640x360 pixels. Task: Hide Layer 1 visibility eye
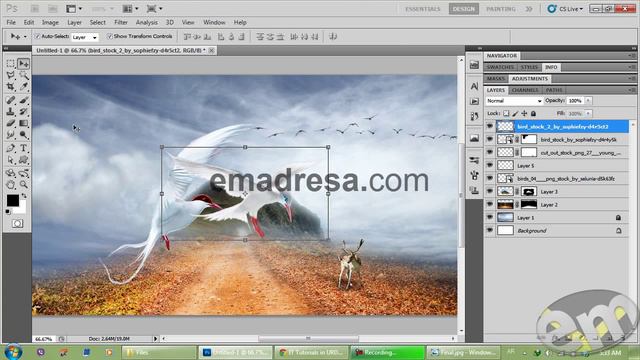[490, 218]
